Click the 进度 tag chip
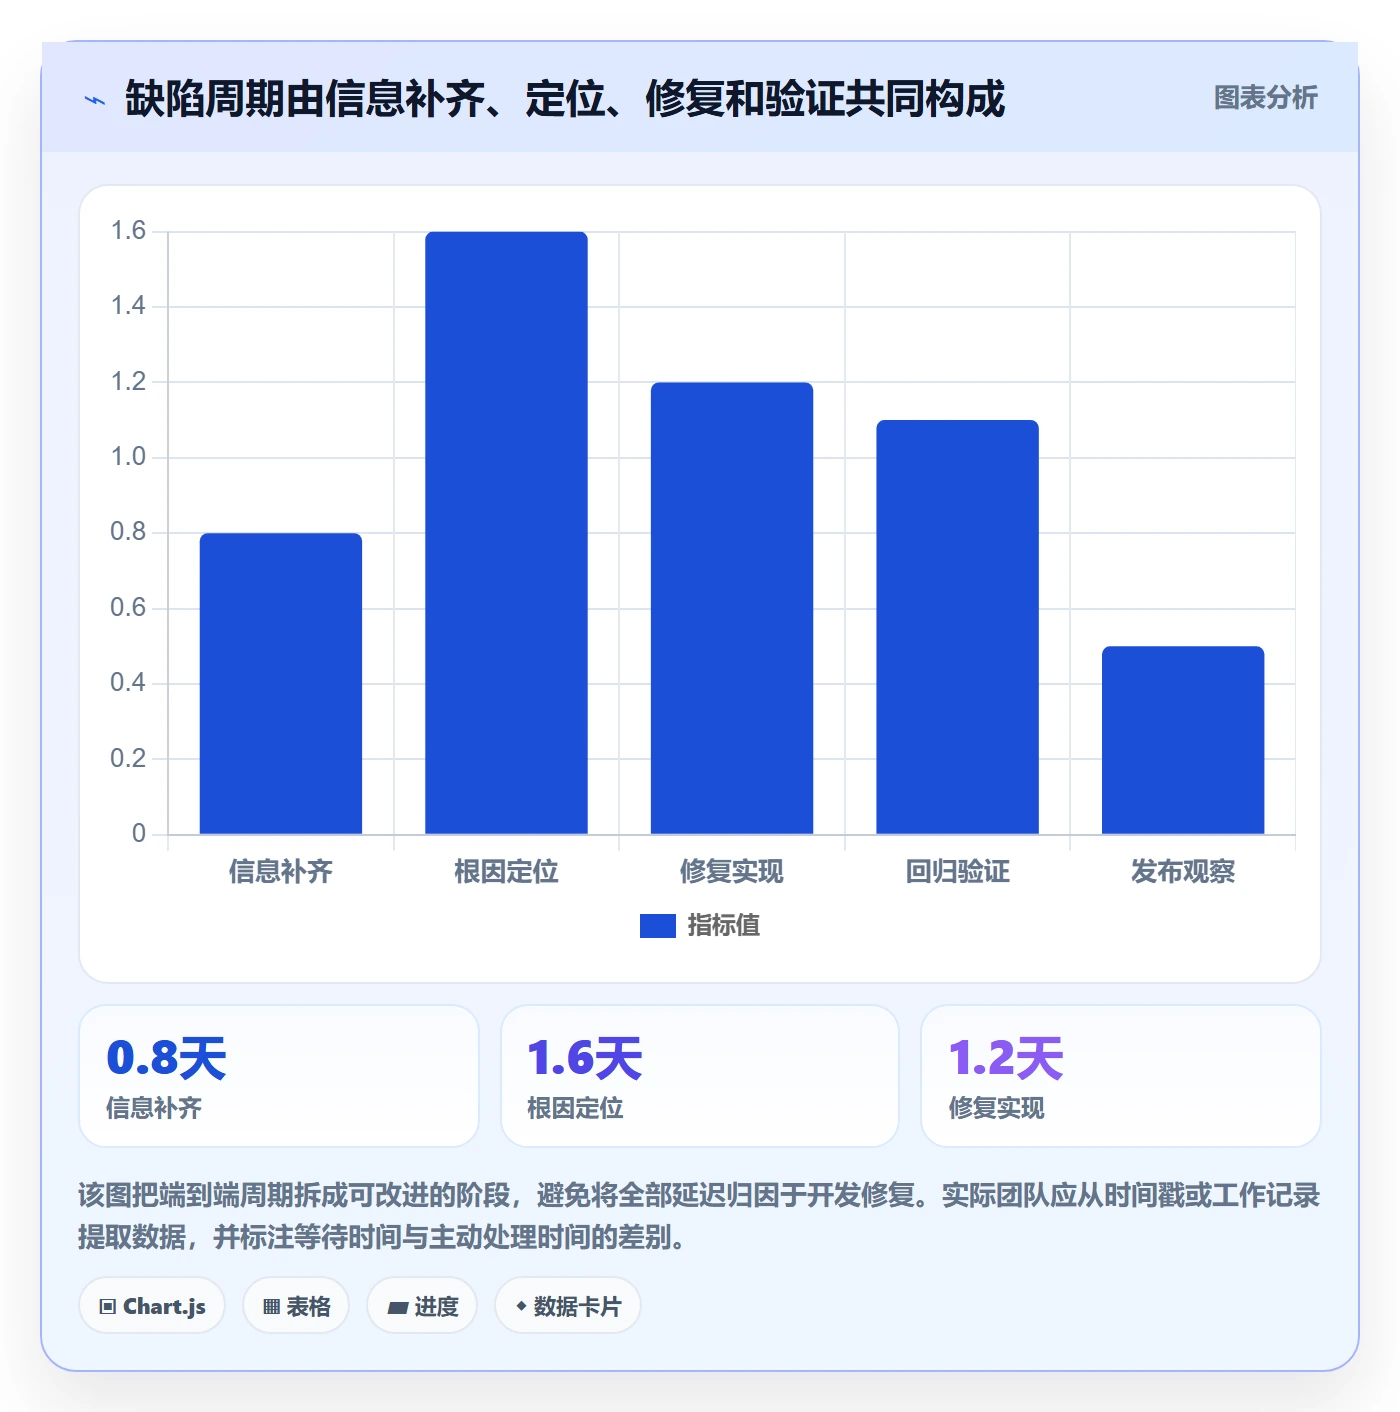This screenshot has width=1400, height=1412. click(423, 1306)
